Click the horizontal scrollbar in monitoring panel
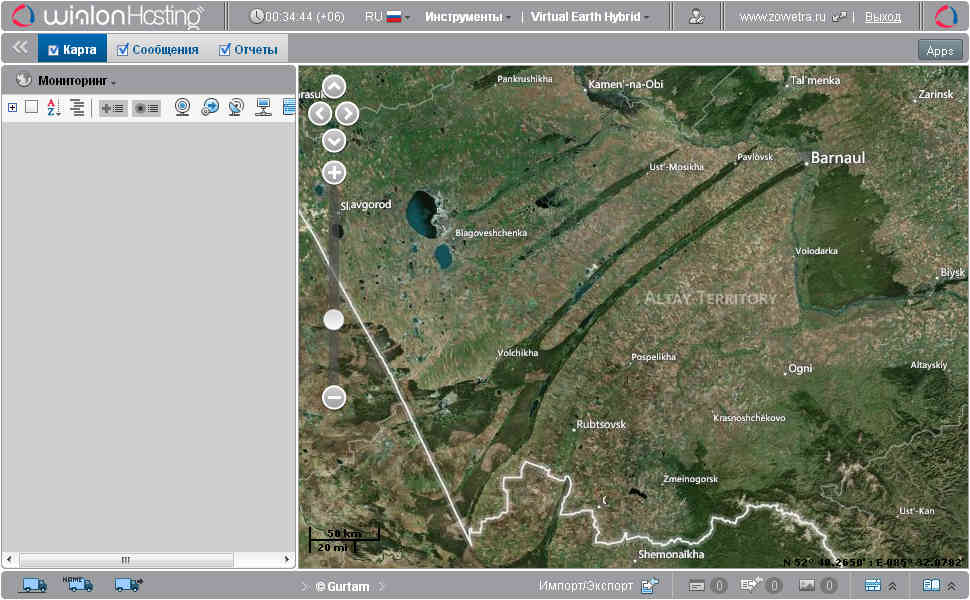 pos(126,560)
